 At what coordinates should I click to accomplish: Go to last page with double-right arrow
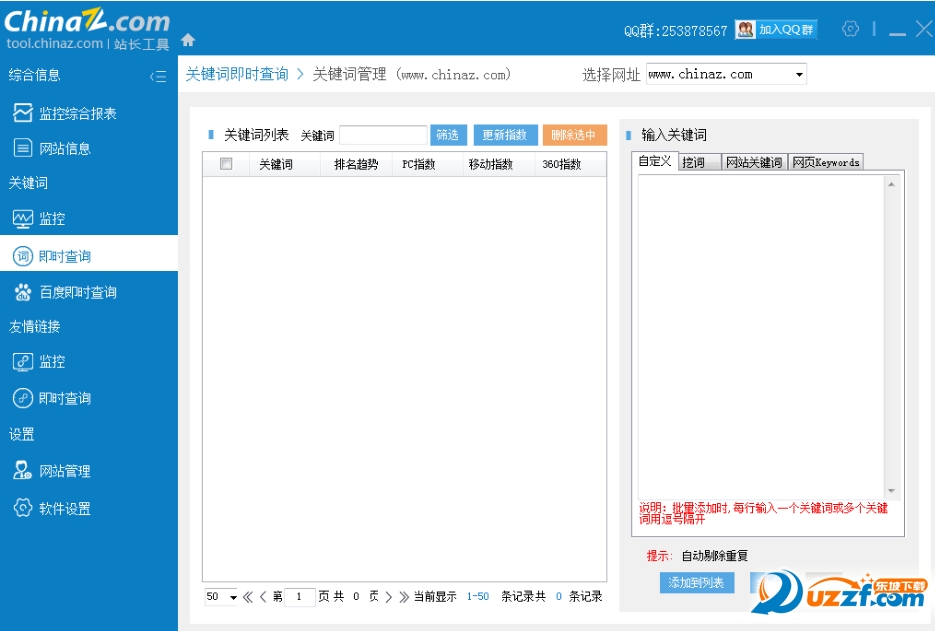(404, 596)
